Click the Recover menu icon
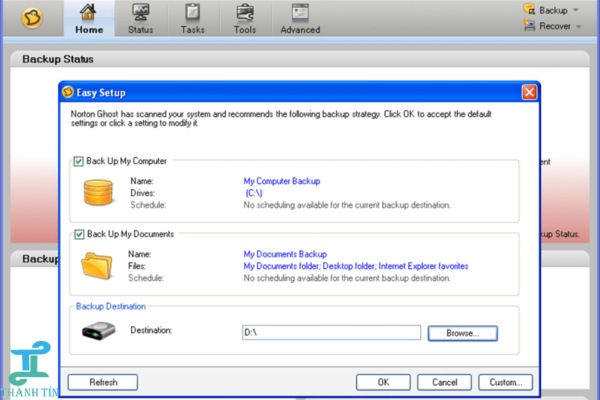Viewport: 600px width, 400px height. 530,26
